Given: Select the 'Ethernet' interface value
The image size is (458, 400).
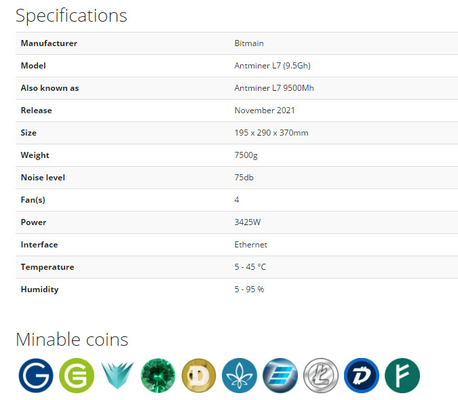Looking at the screenshot, I should 251,245.
